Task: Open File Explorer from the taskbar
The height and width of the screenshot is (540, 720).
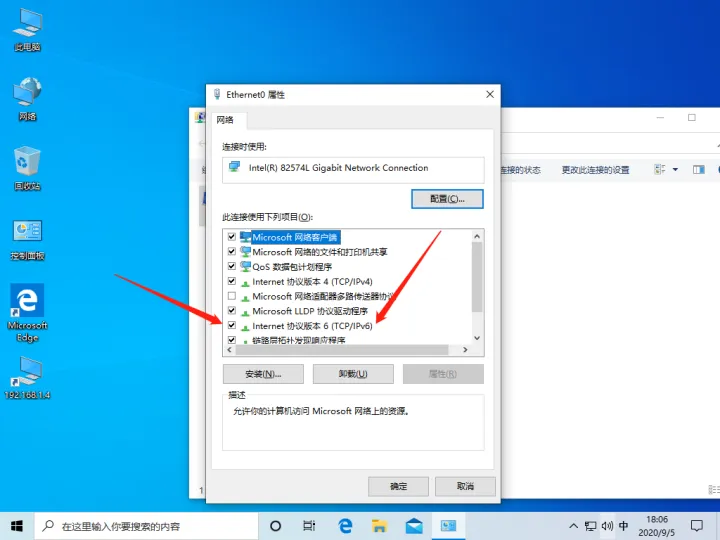Action: 379,526
